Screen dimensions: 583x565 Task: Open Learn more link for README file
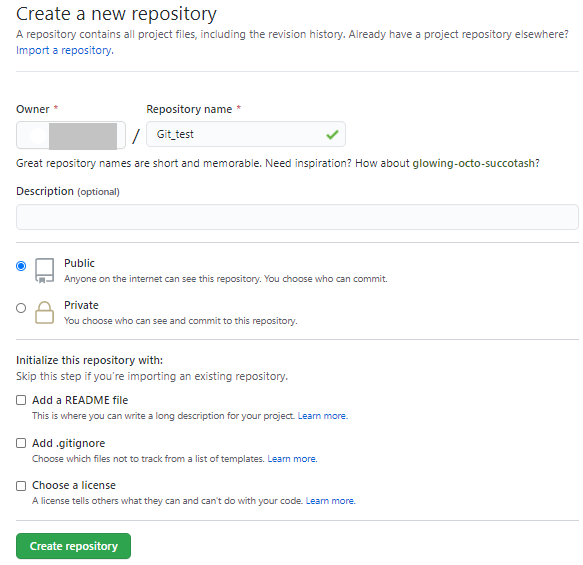[x=322, y=416]
